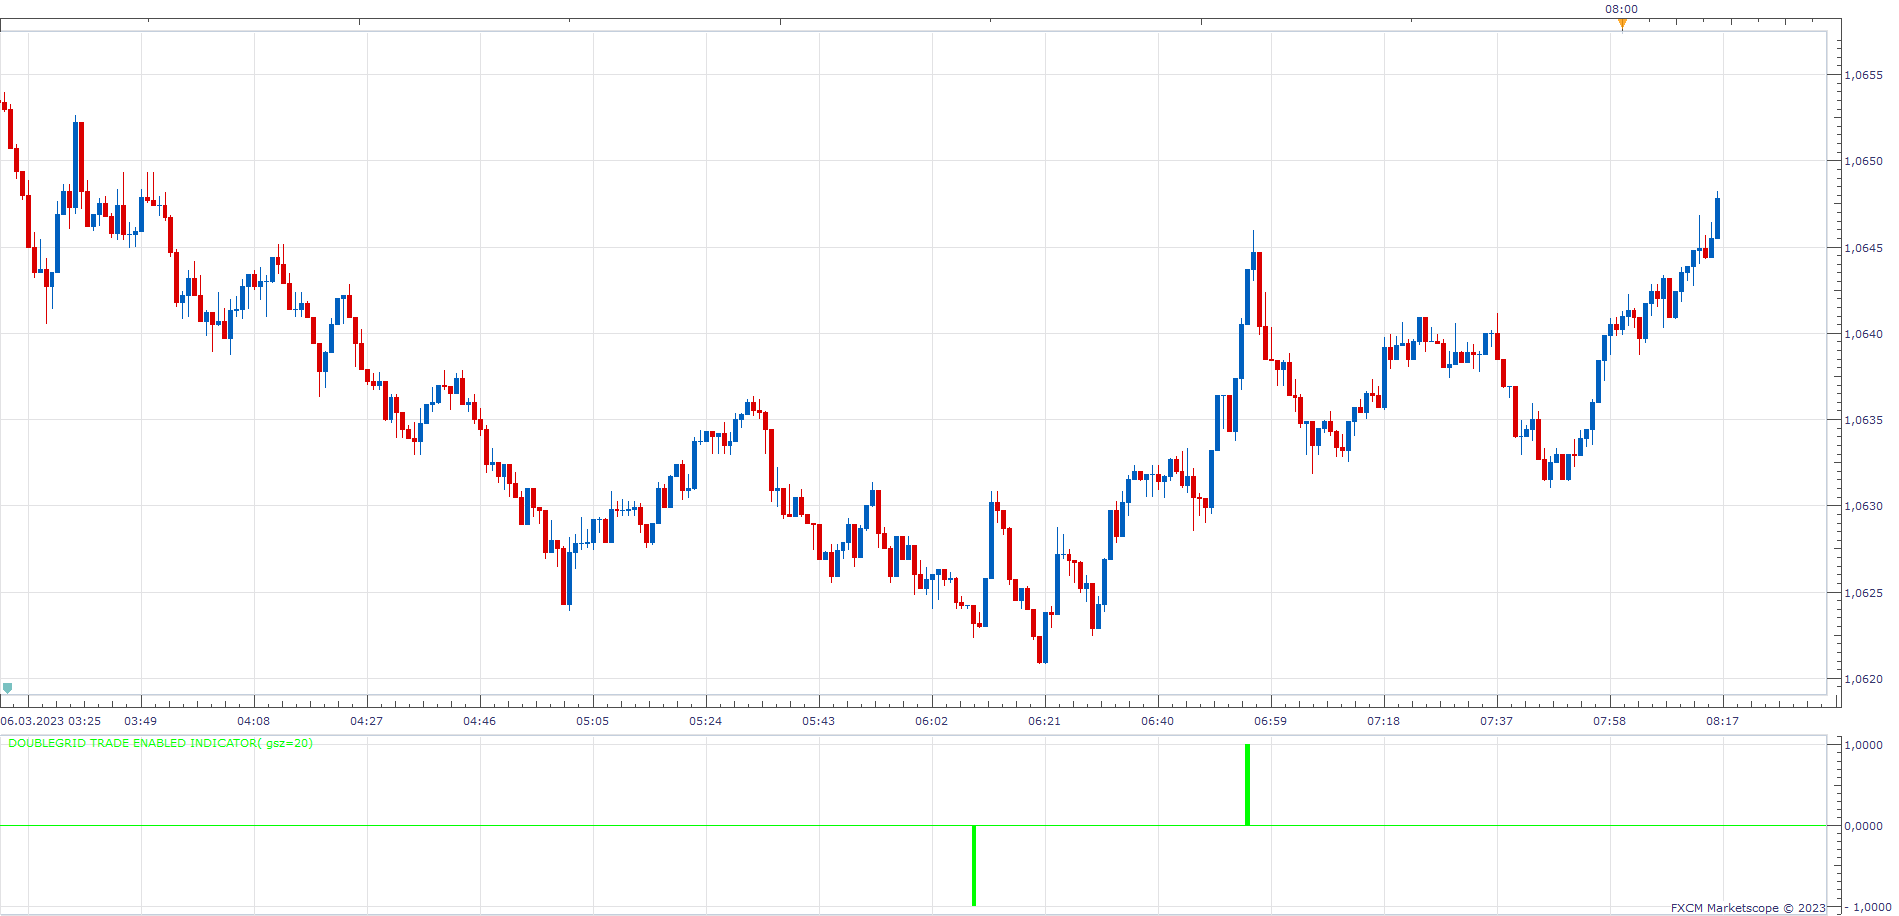Click the 06:40 time axis label

tap(1157, 721)
